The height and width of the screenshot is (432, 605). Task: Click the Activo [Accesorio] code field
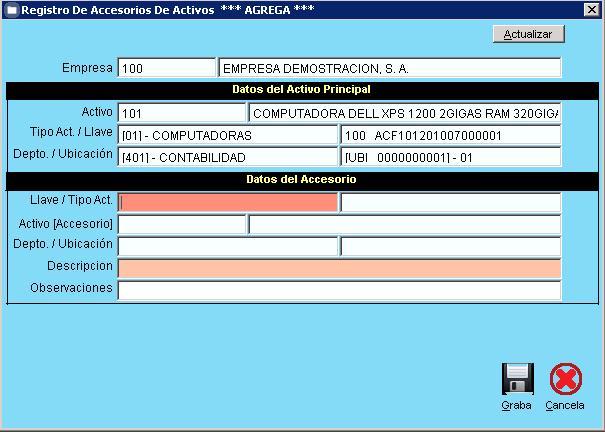point(181,224)
